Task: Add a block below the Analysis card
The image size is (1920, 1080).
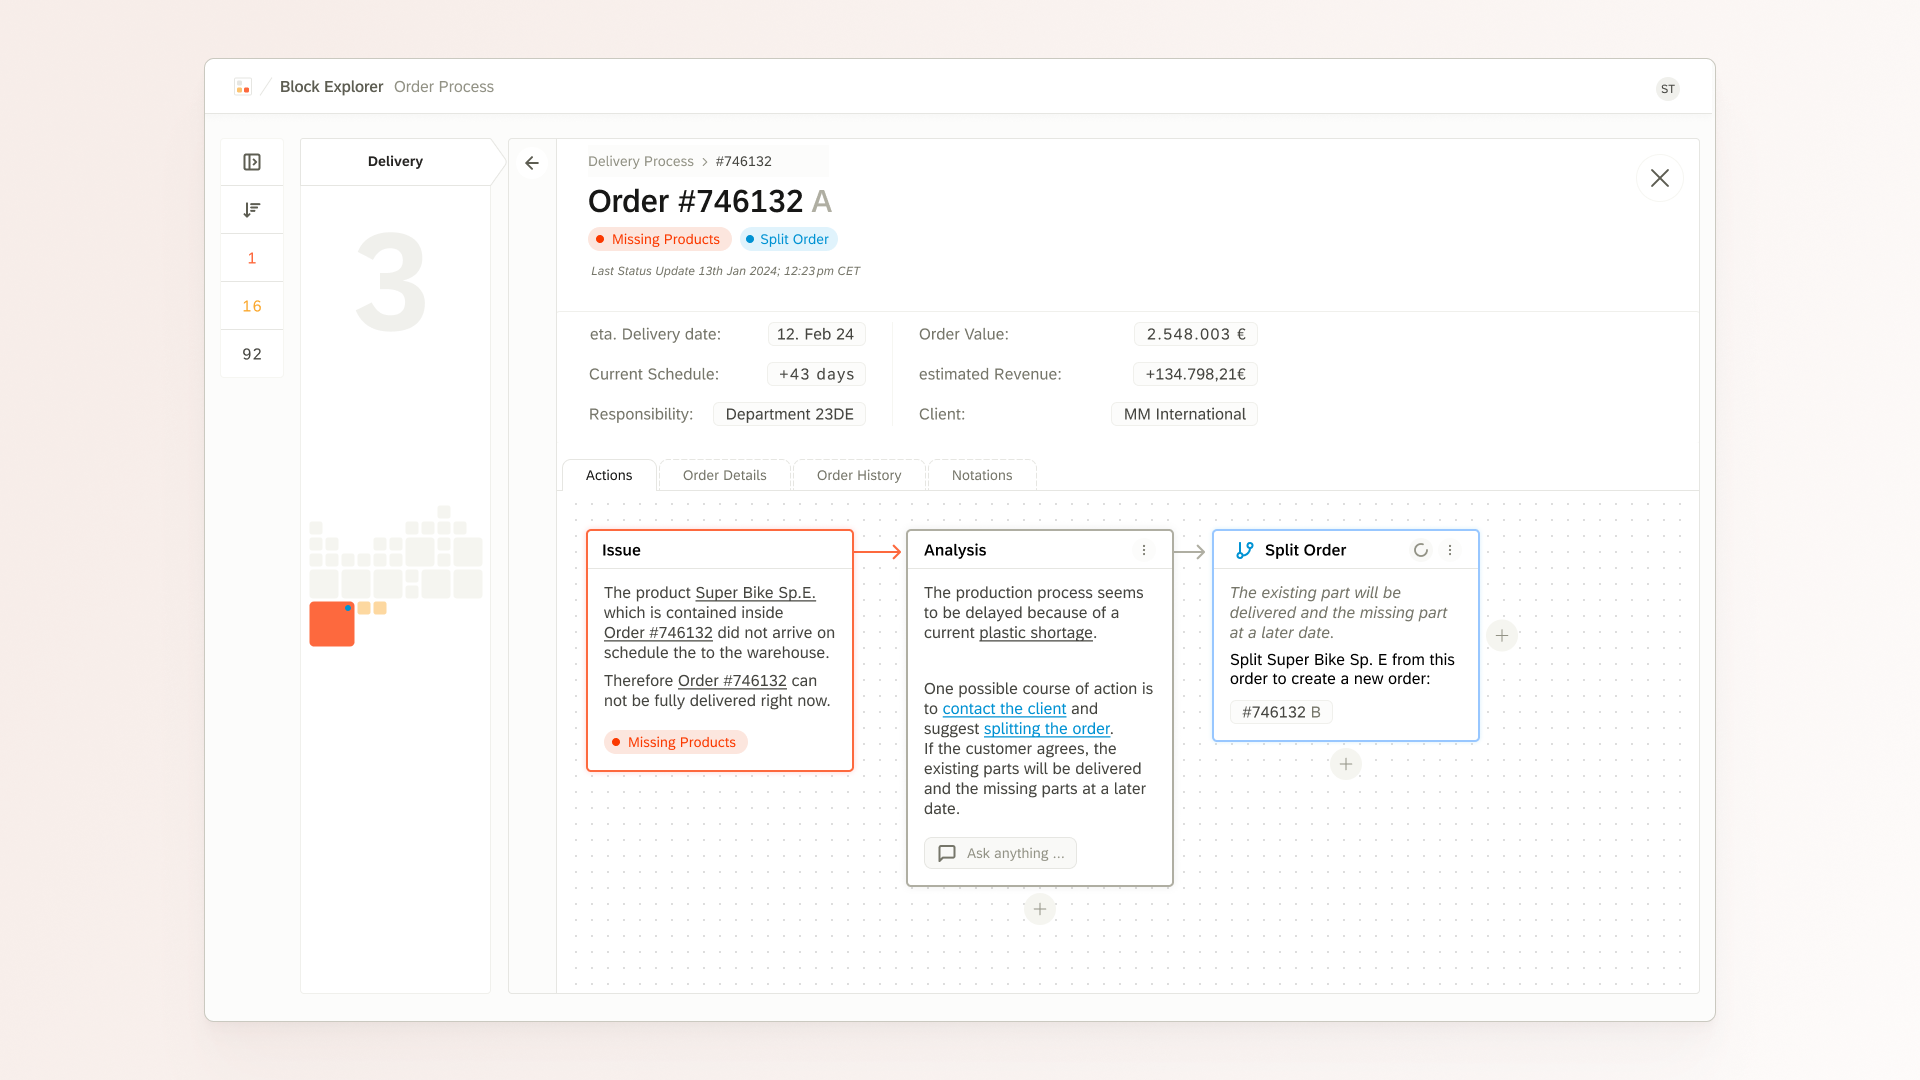Action: [x=1040, y=909]
